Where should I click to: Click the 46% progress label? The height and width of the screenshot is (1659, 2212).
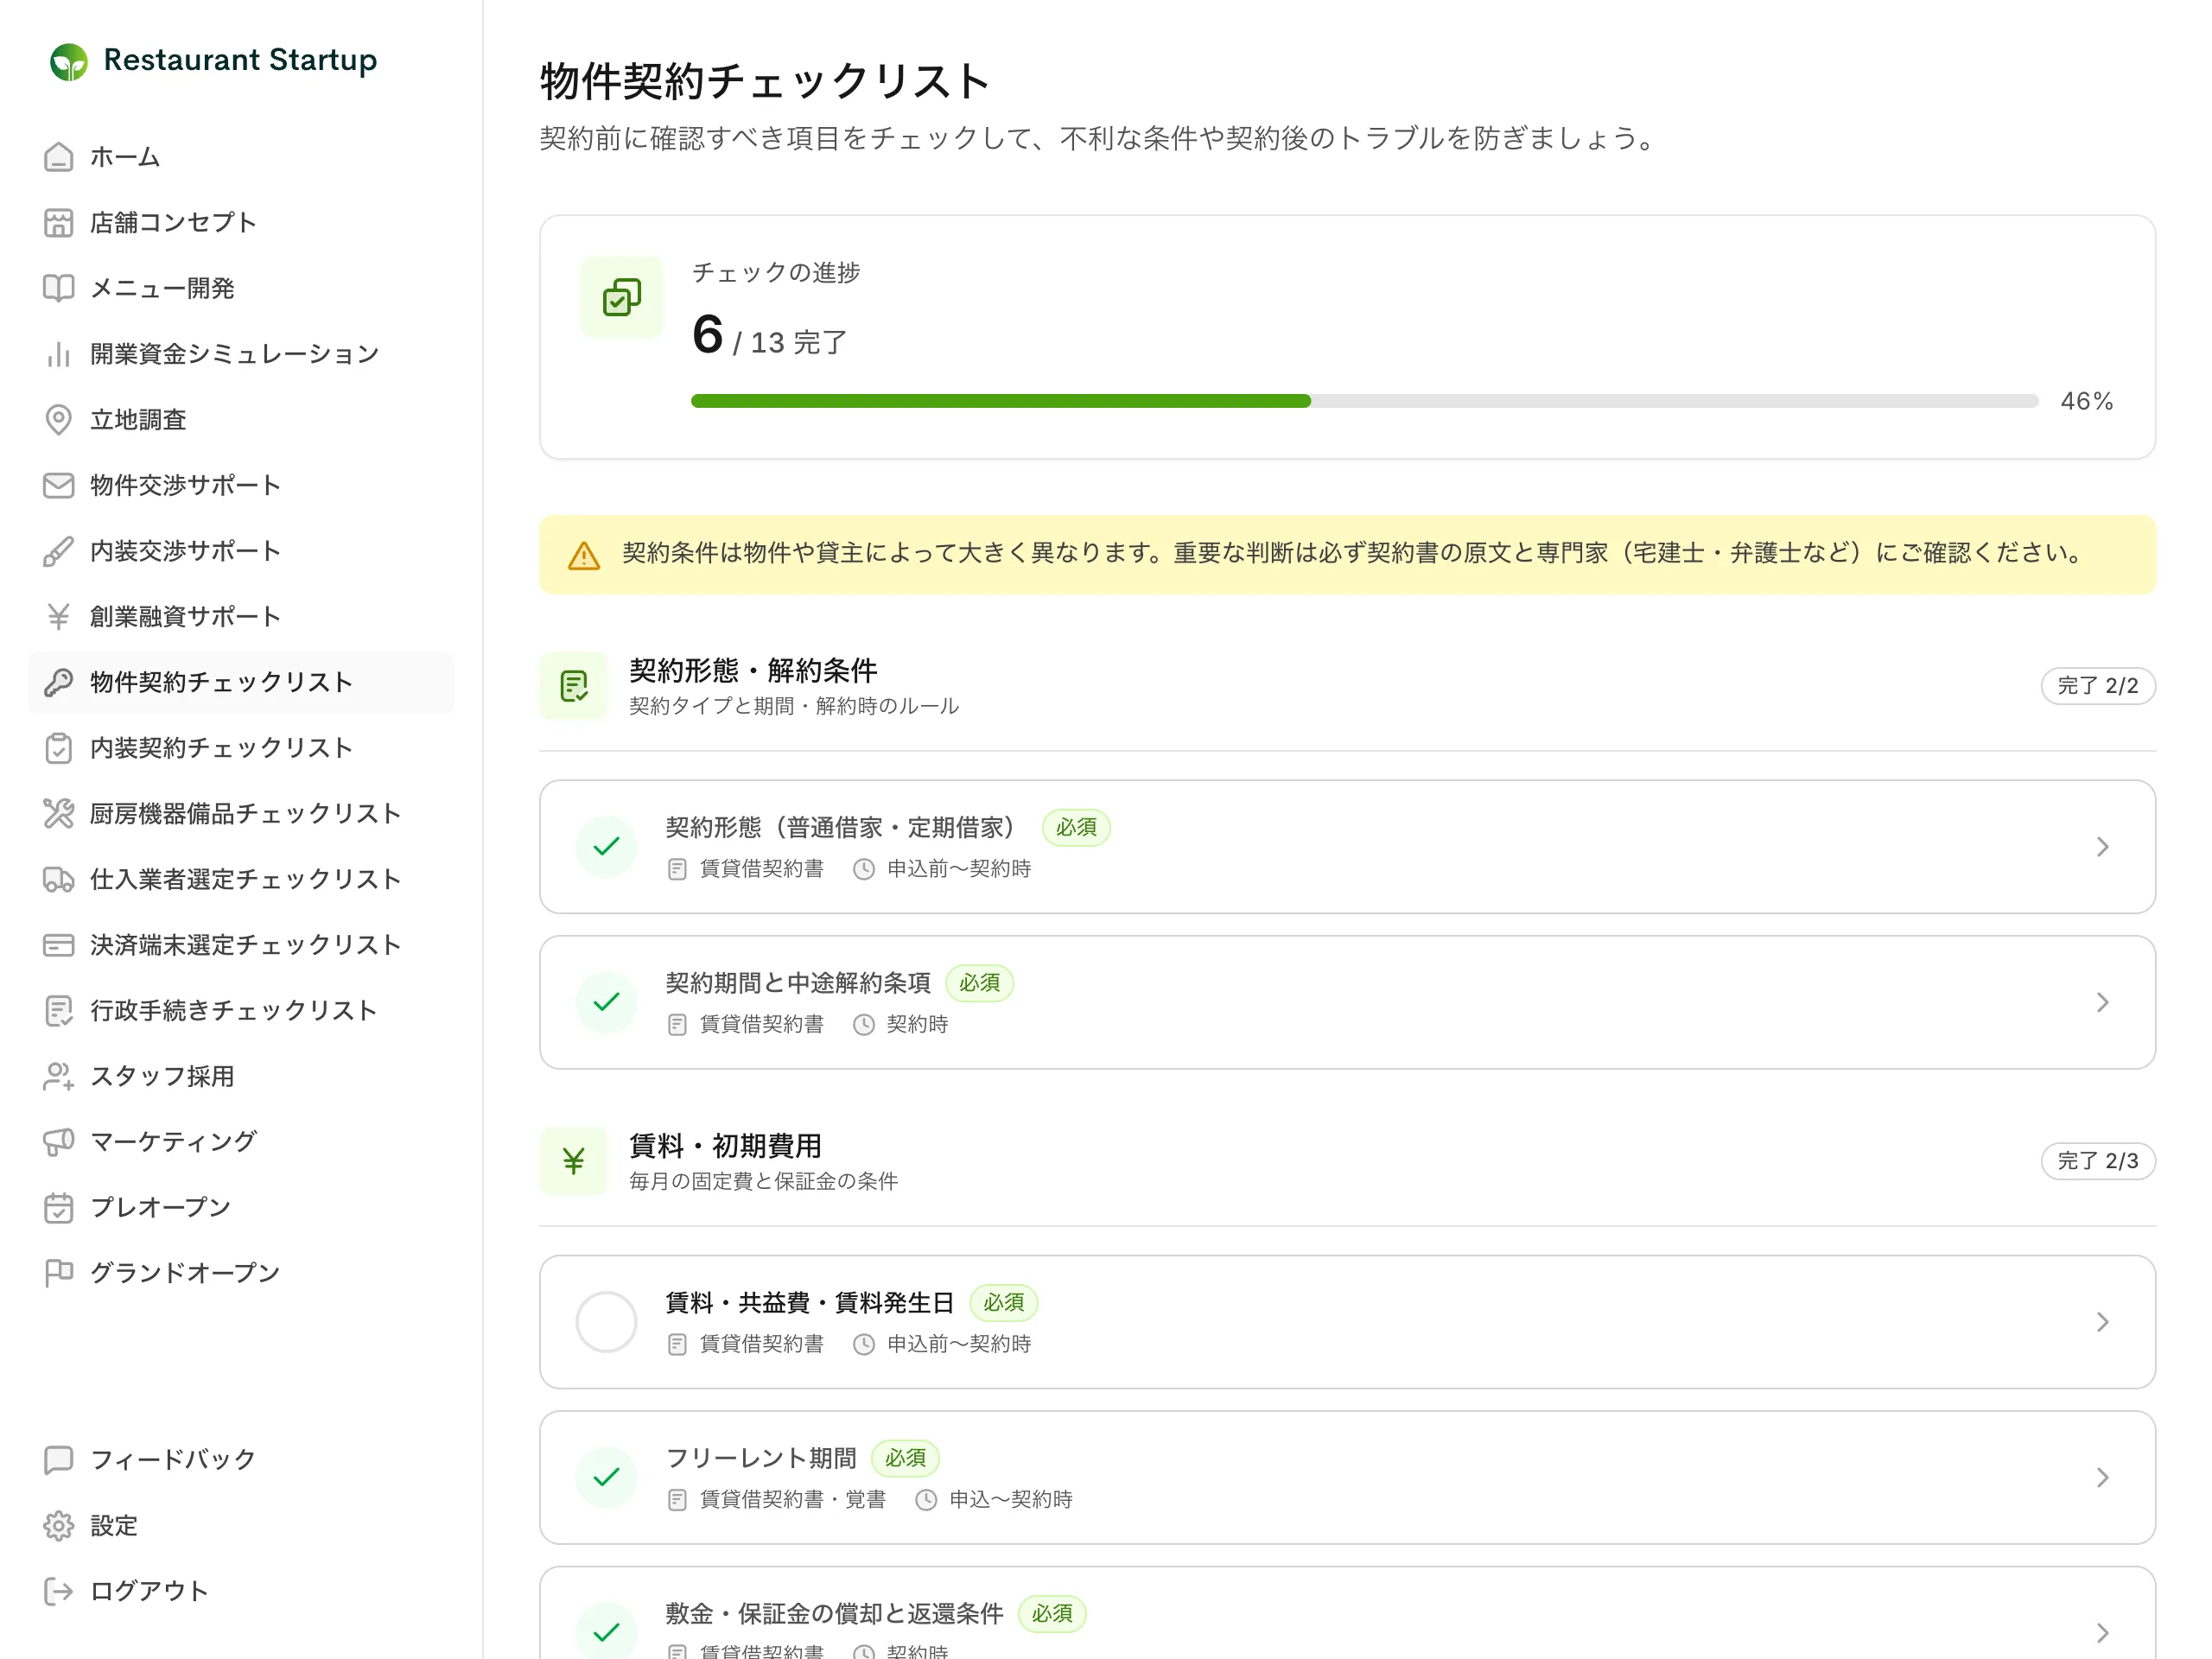coord(2087,401)
